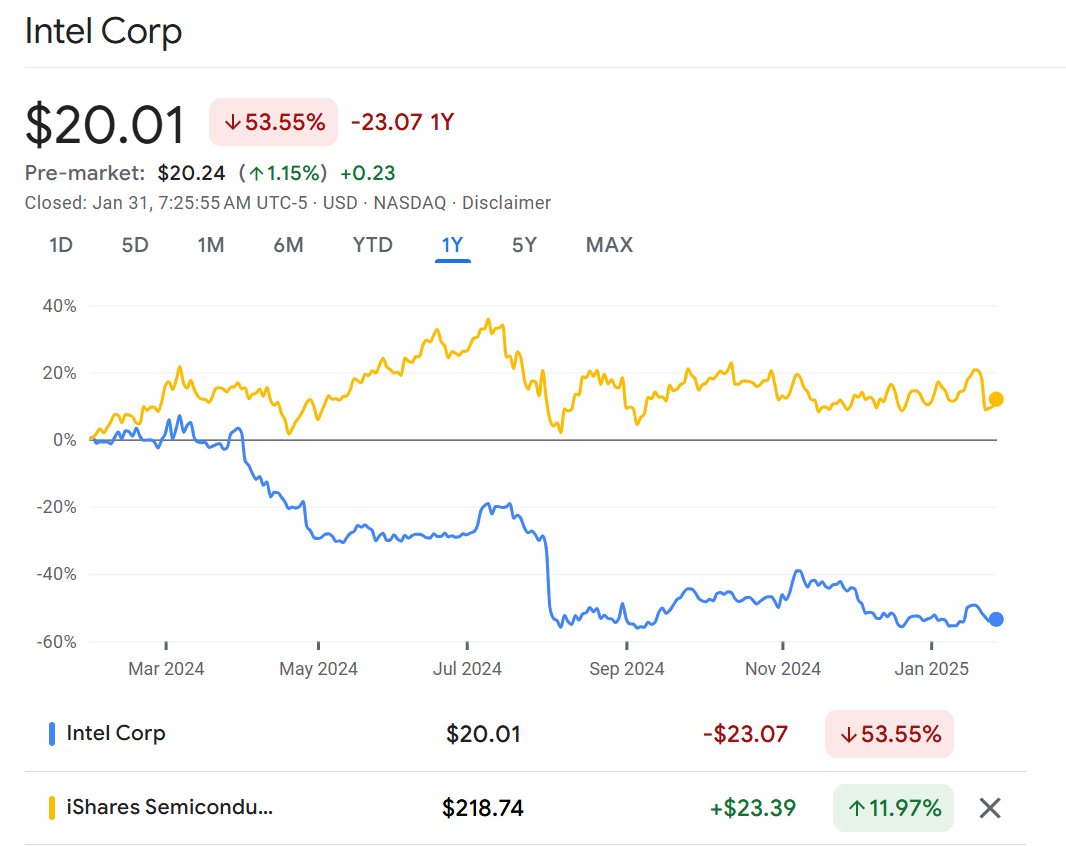Viewport: 1066px width, 846px height.
Task: Click the blue Intel Corp legend marker
Action: click(x=51, y=734)
